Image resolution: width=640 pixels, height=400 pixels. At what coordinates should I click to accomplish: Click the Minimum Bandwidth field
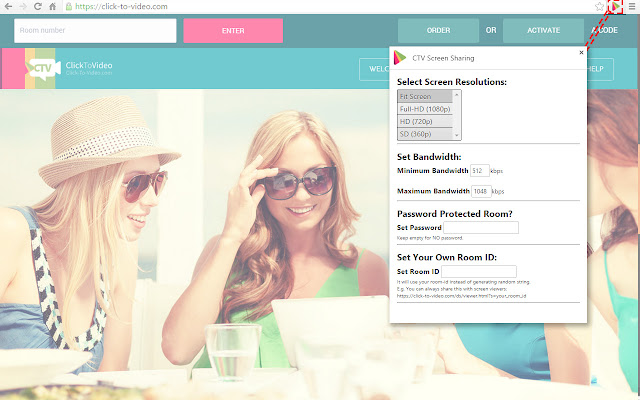[480, 171]
